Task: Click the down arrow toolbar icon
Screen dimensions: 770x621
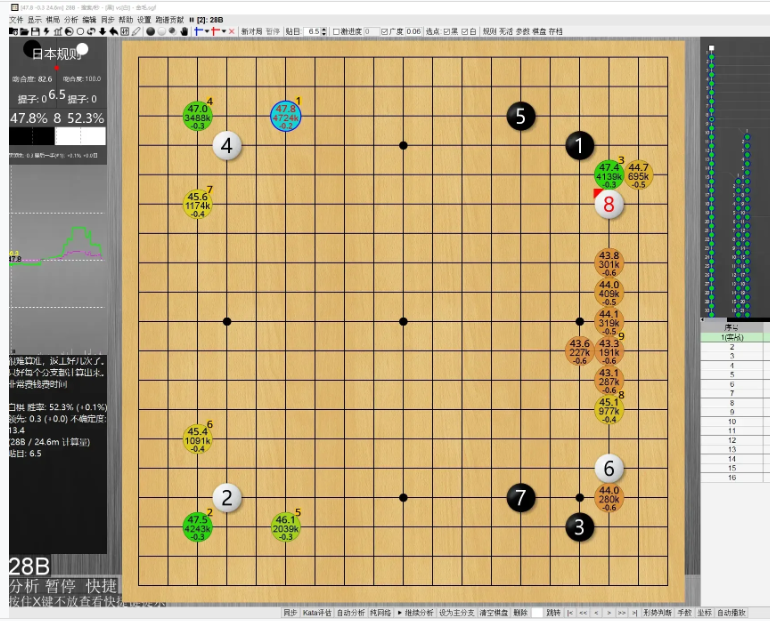Action: [102, 32]
